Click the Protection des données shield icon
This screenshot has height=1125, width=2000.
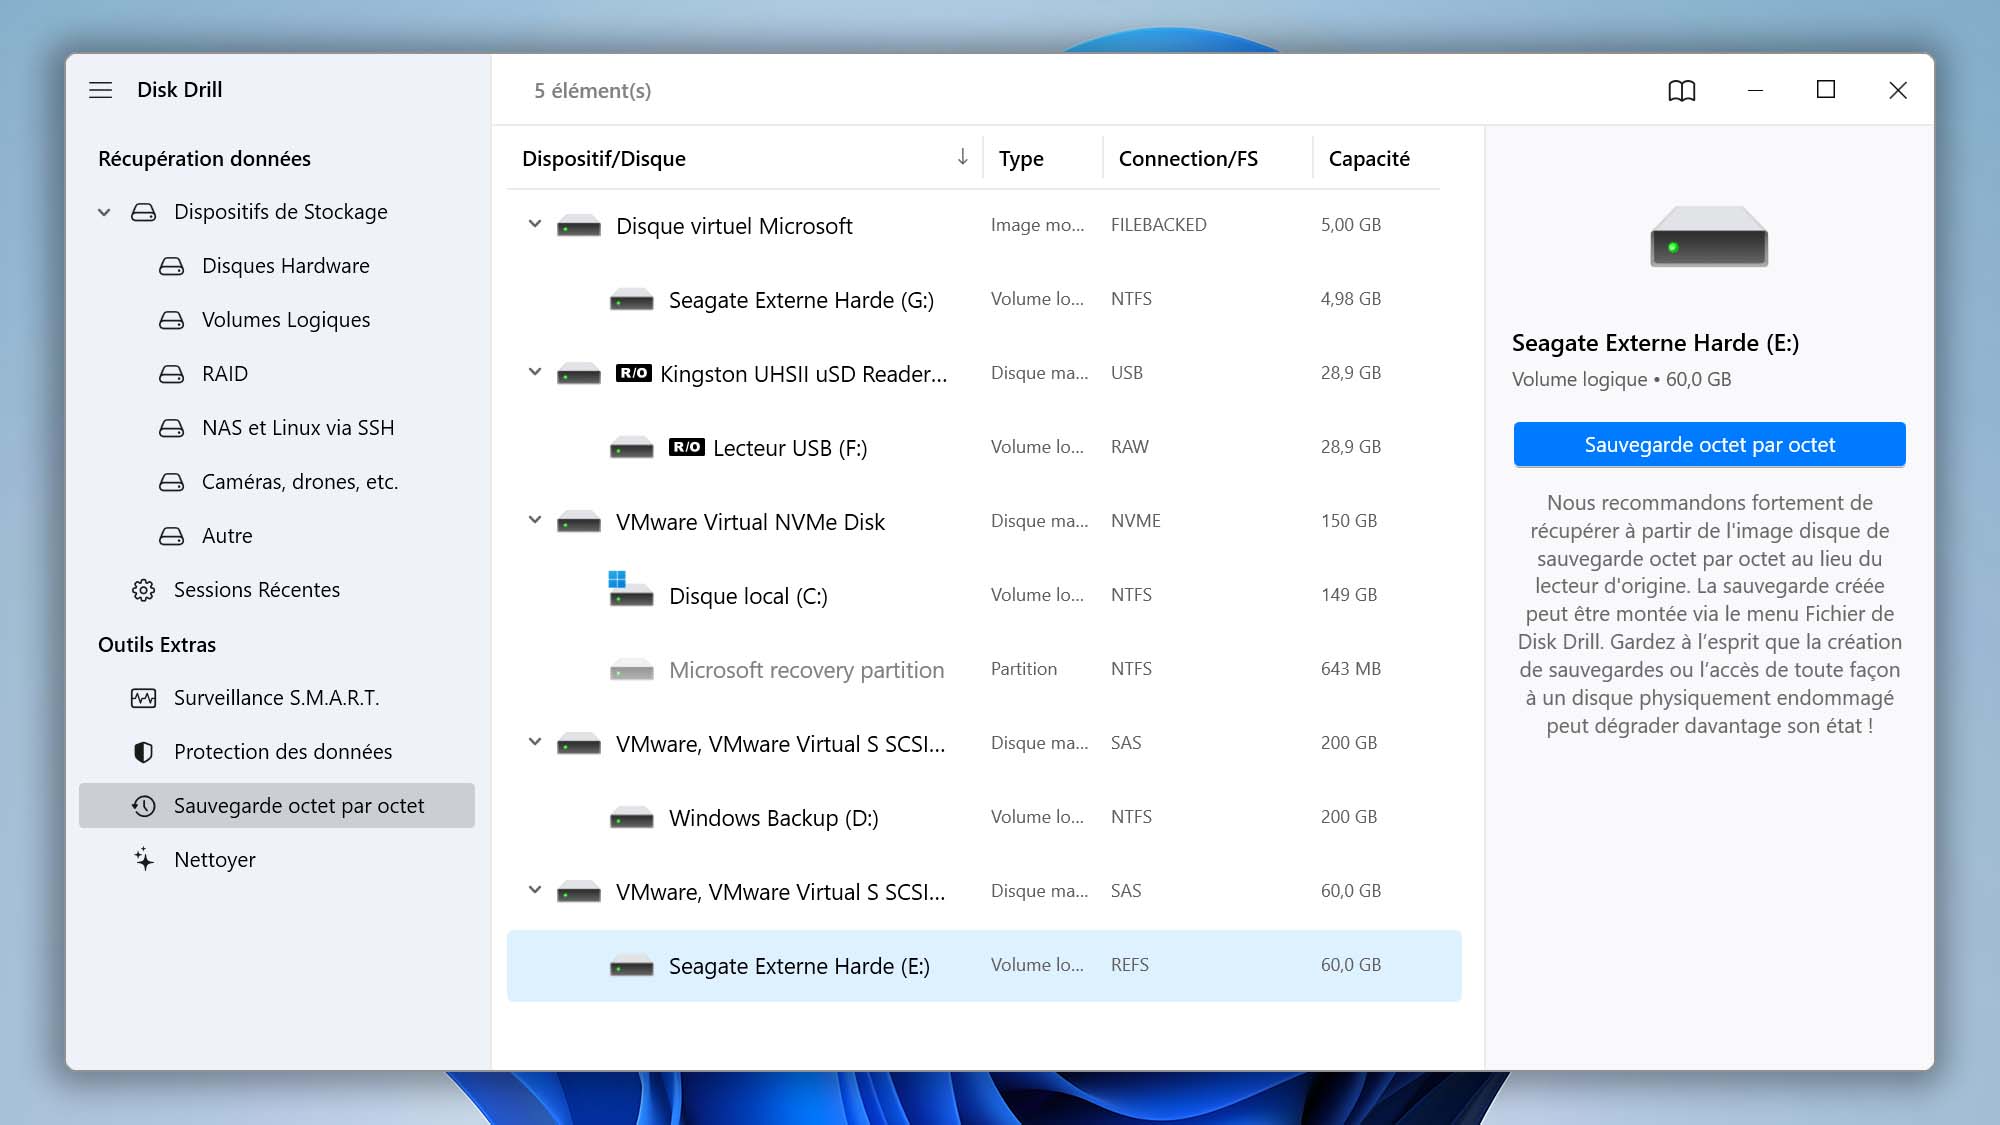click(144, 752)
